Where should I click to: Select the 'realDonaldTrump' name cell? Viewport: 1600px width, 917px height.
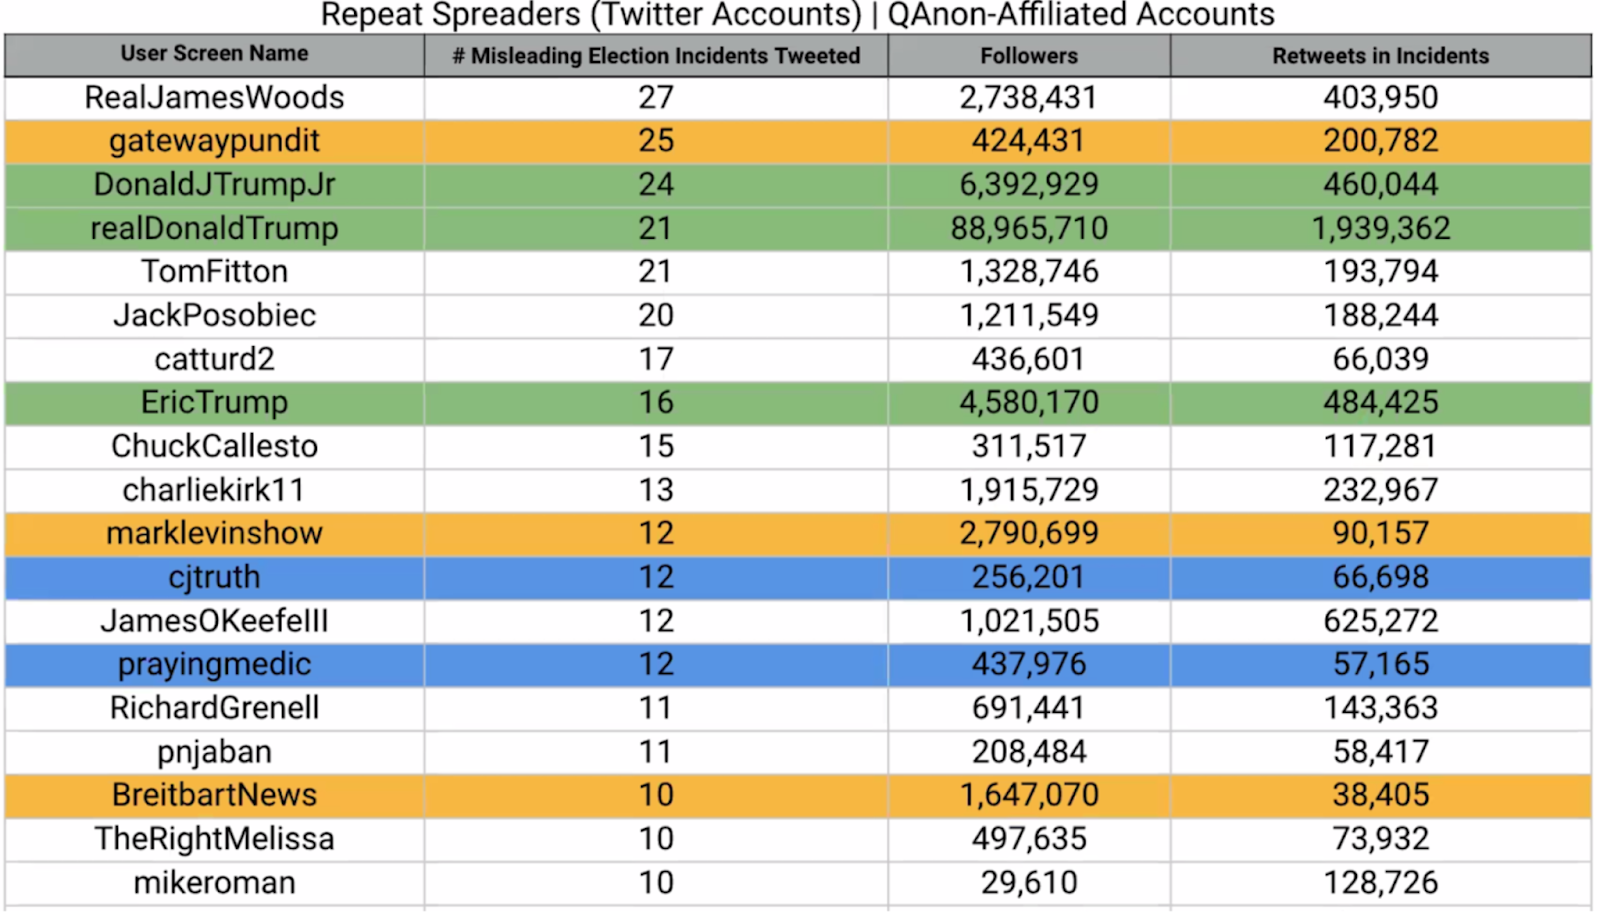(x=214, y=228)
